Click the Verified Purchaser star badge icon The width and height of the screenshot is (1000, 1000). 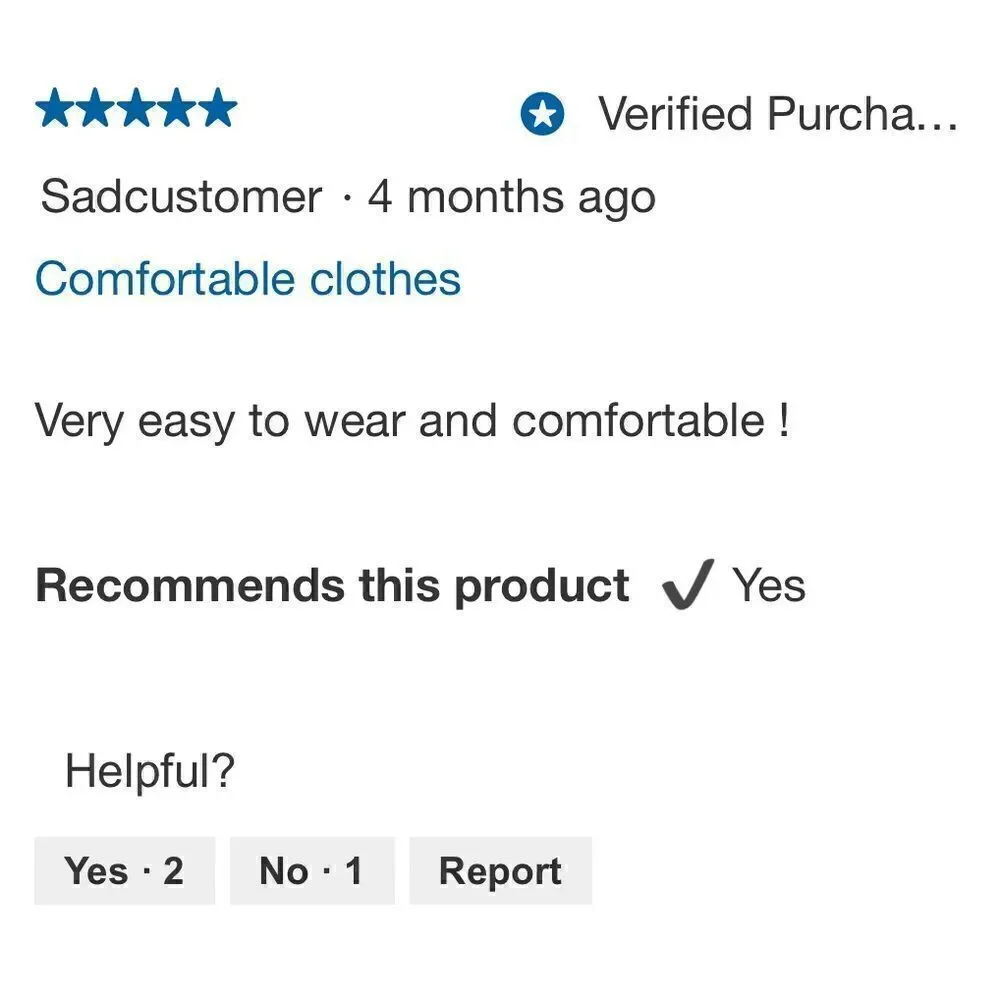point(542,114)
